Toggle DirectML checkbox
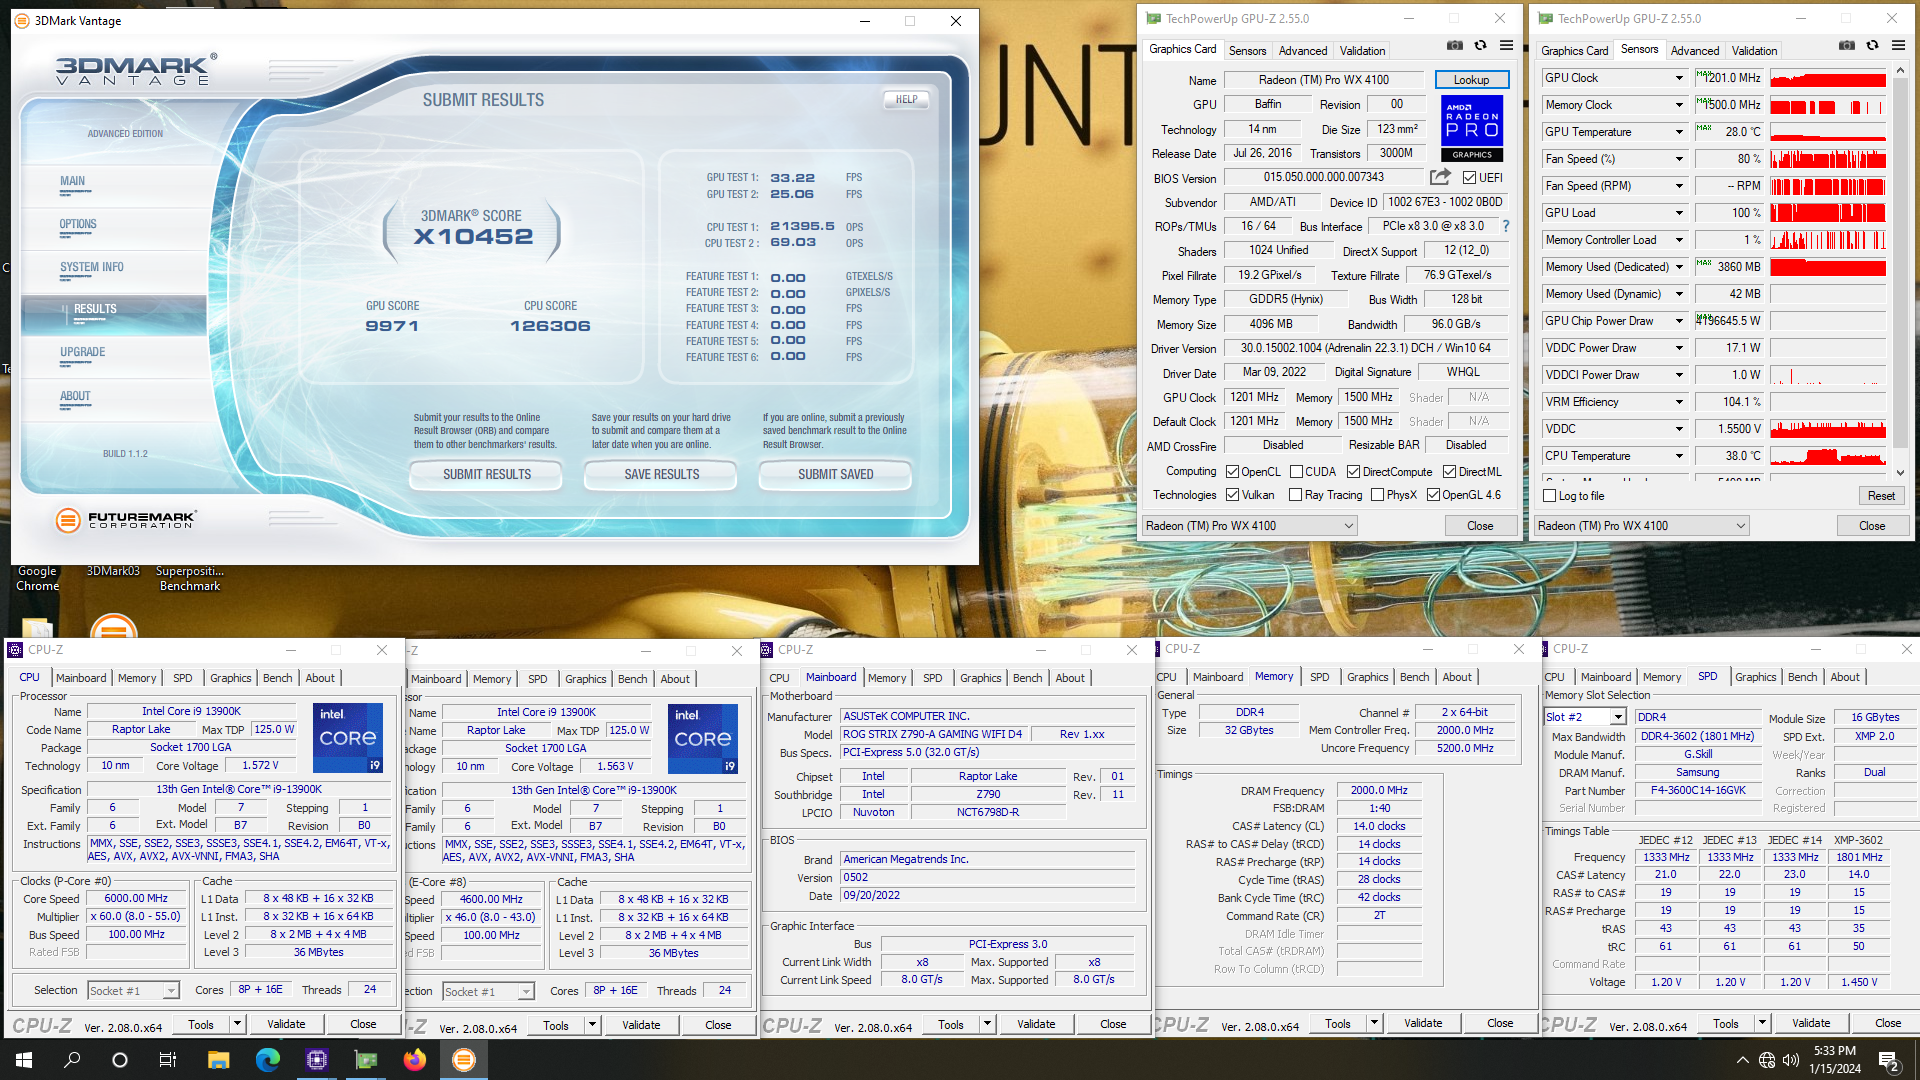This screenshot has height=1080, width=1920. [1449, 472]
